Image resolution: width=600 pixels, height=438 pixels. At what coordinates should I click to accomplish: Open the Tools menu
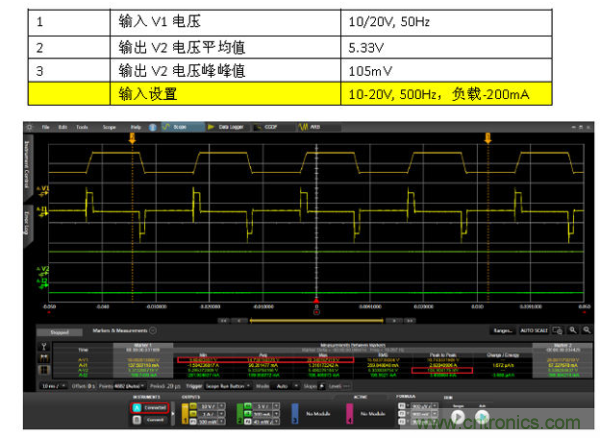pyautogui.click(x=82, y=127)
